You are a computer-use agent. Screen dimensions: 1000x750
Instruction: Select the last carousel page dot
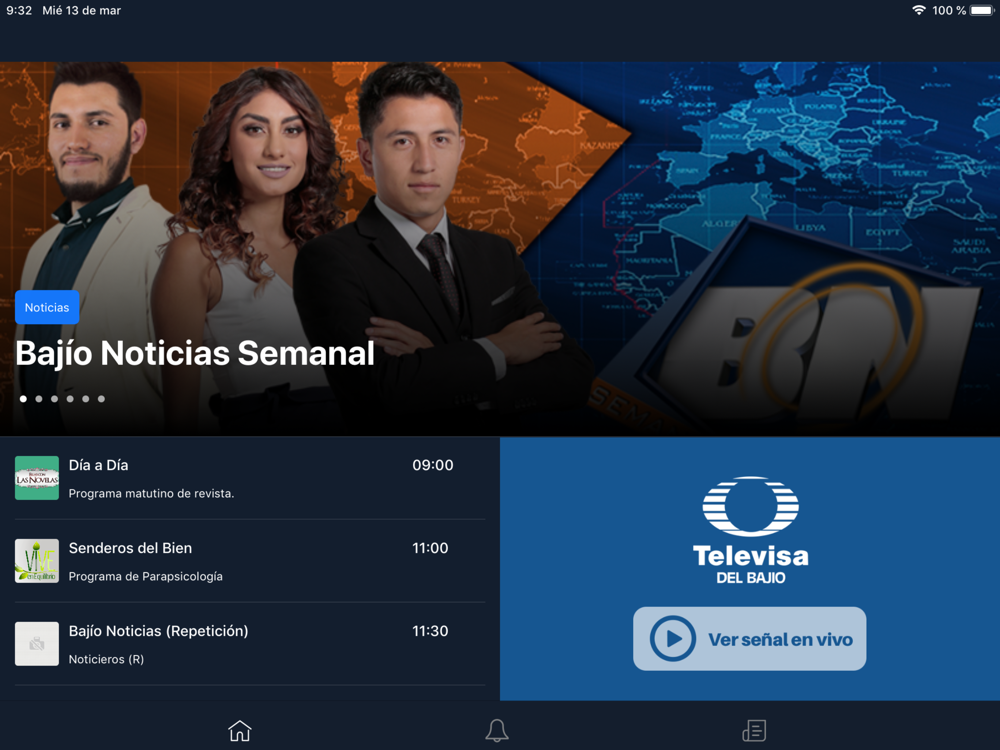click(101, 399)
